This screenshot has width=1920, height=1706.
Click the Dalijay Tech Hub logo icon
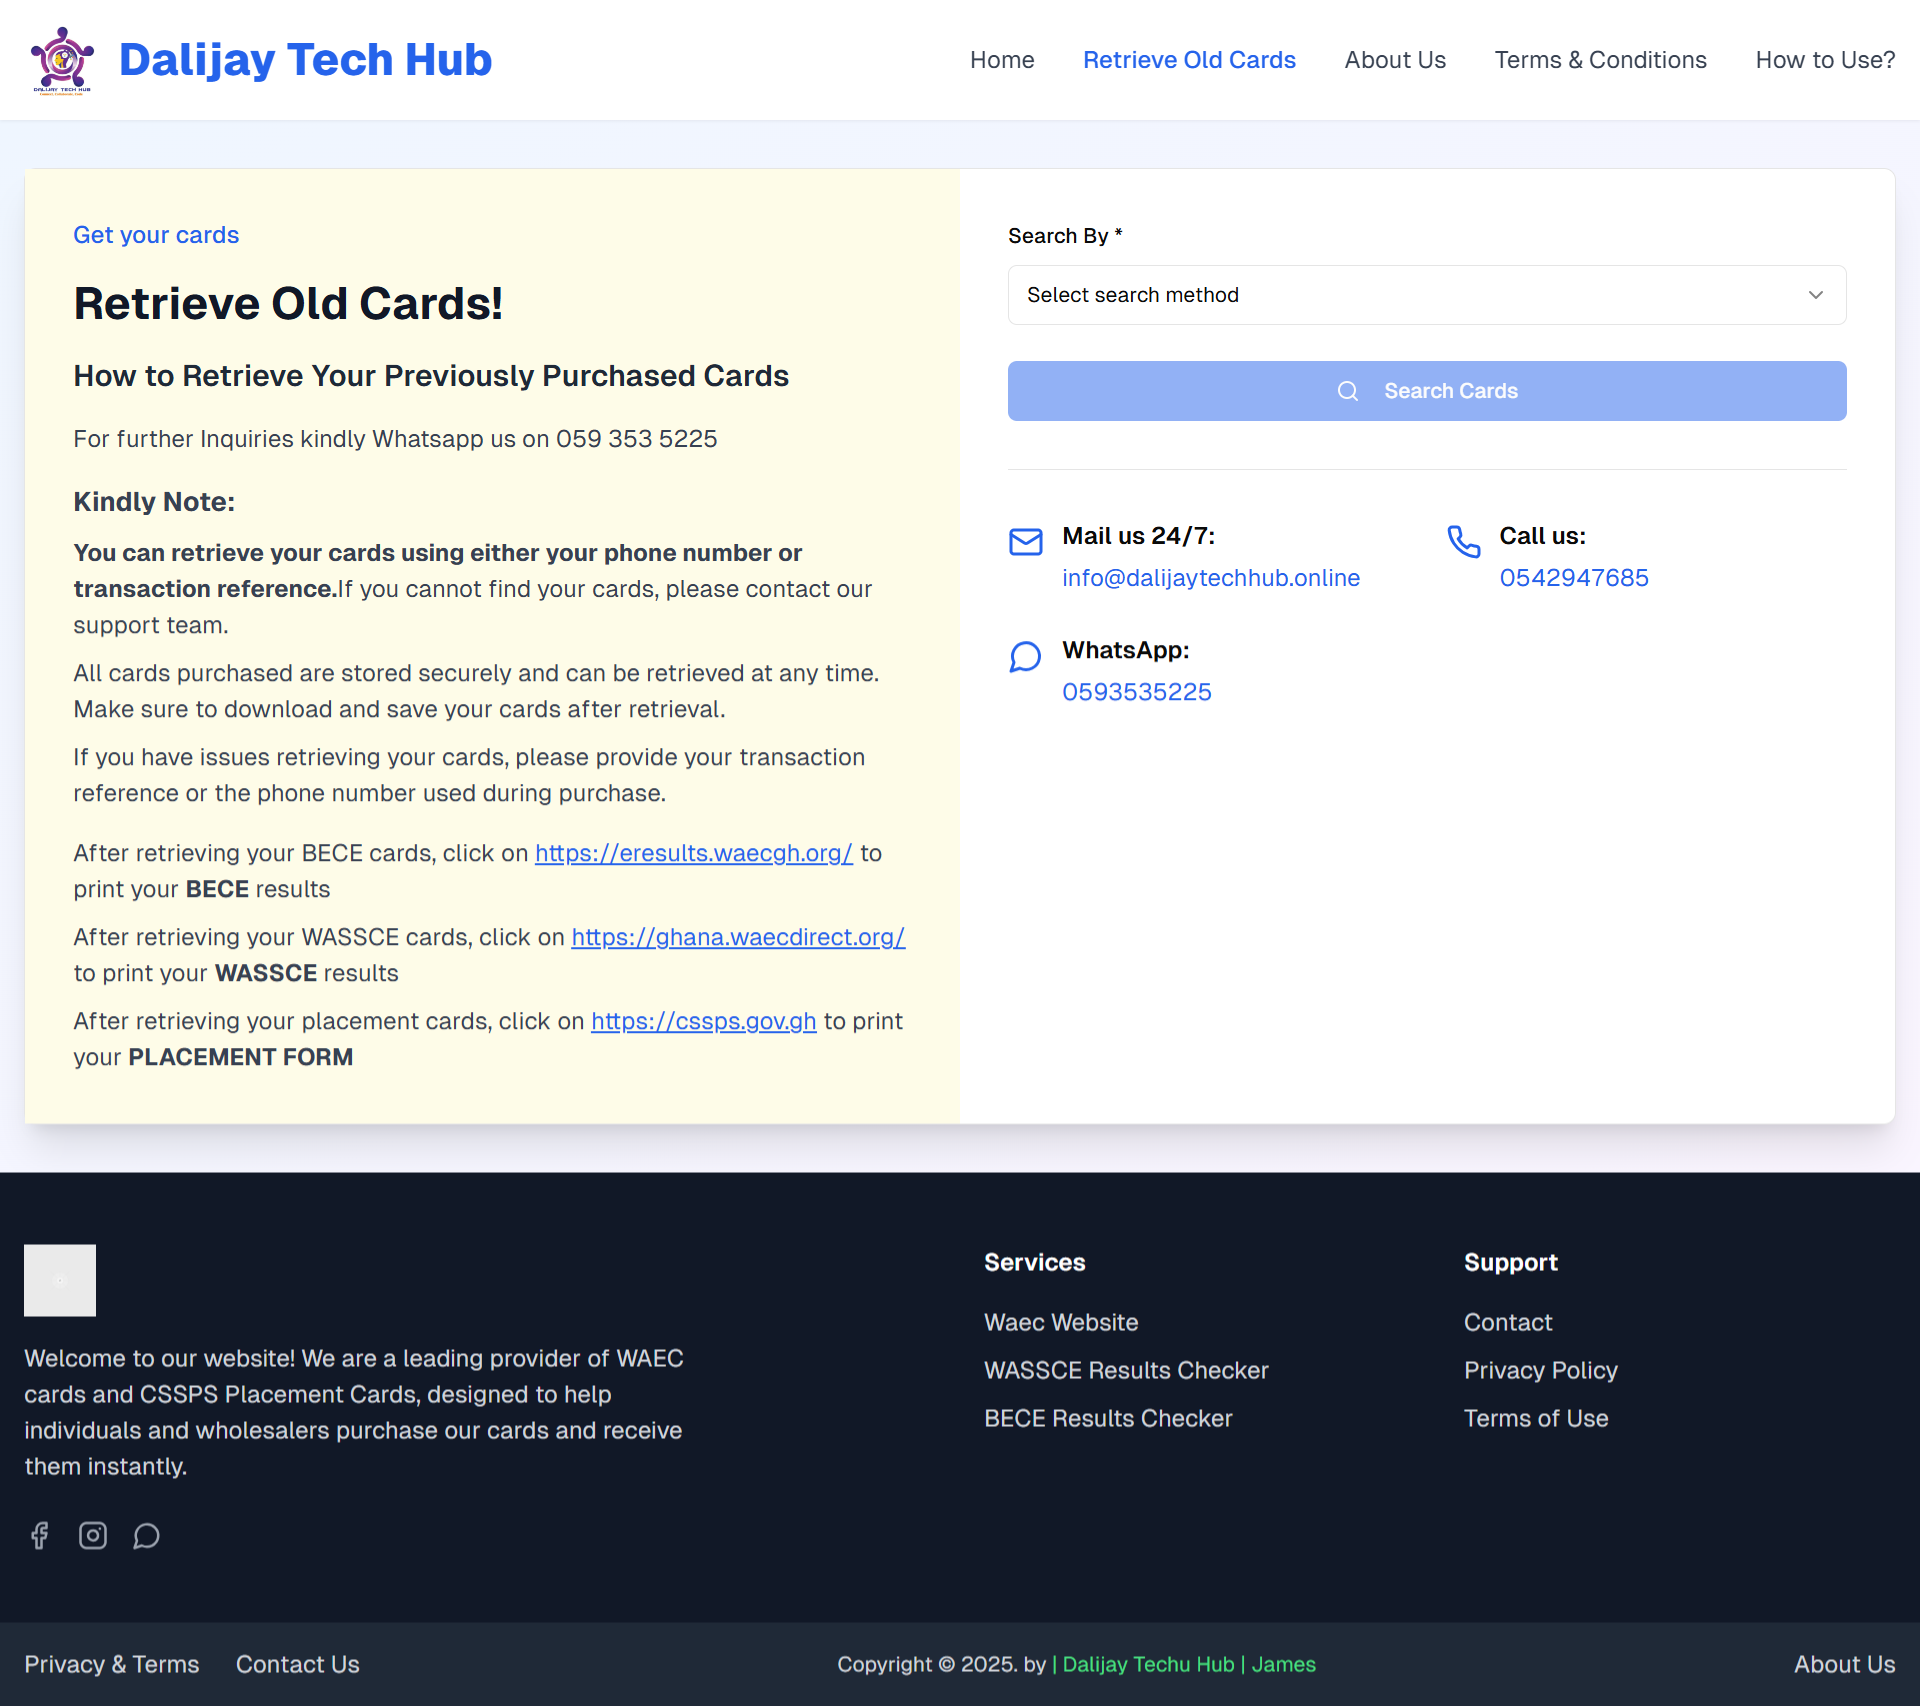(x=62, y=60)
